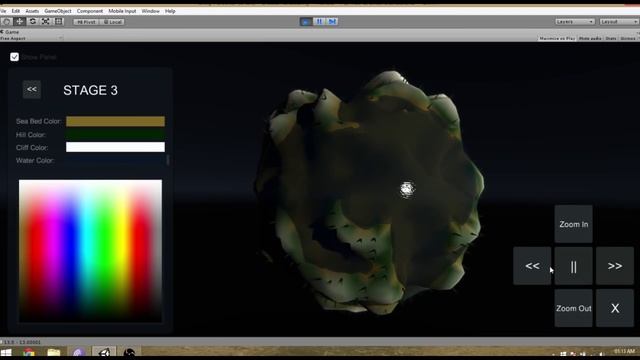Open the Window menu

click(151, 11)
